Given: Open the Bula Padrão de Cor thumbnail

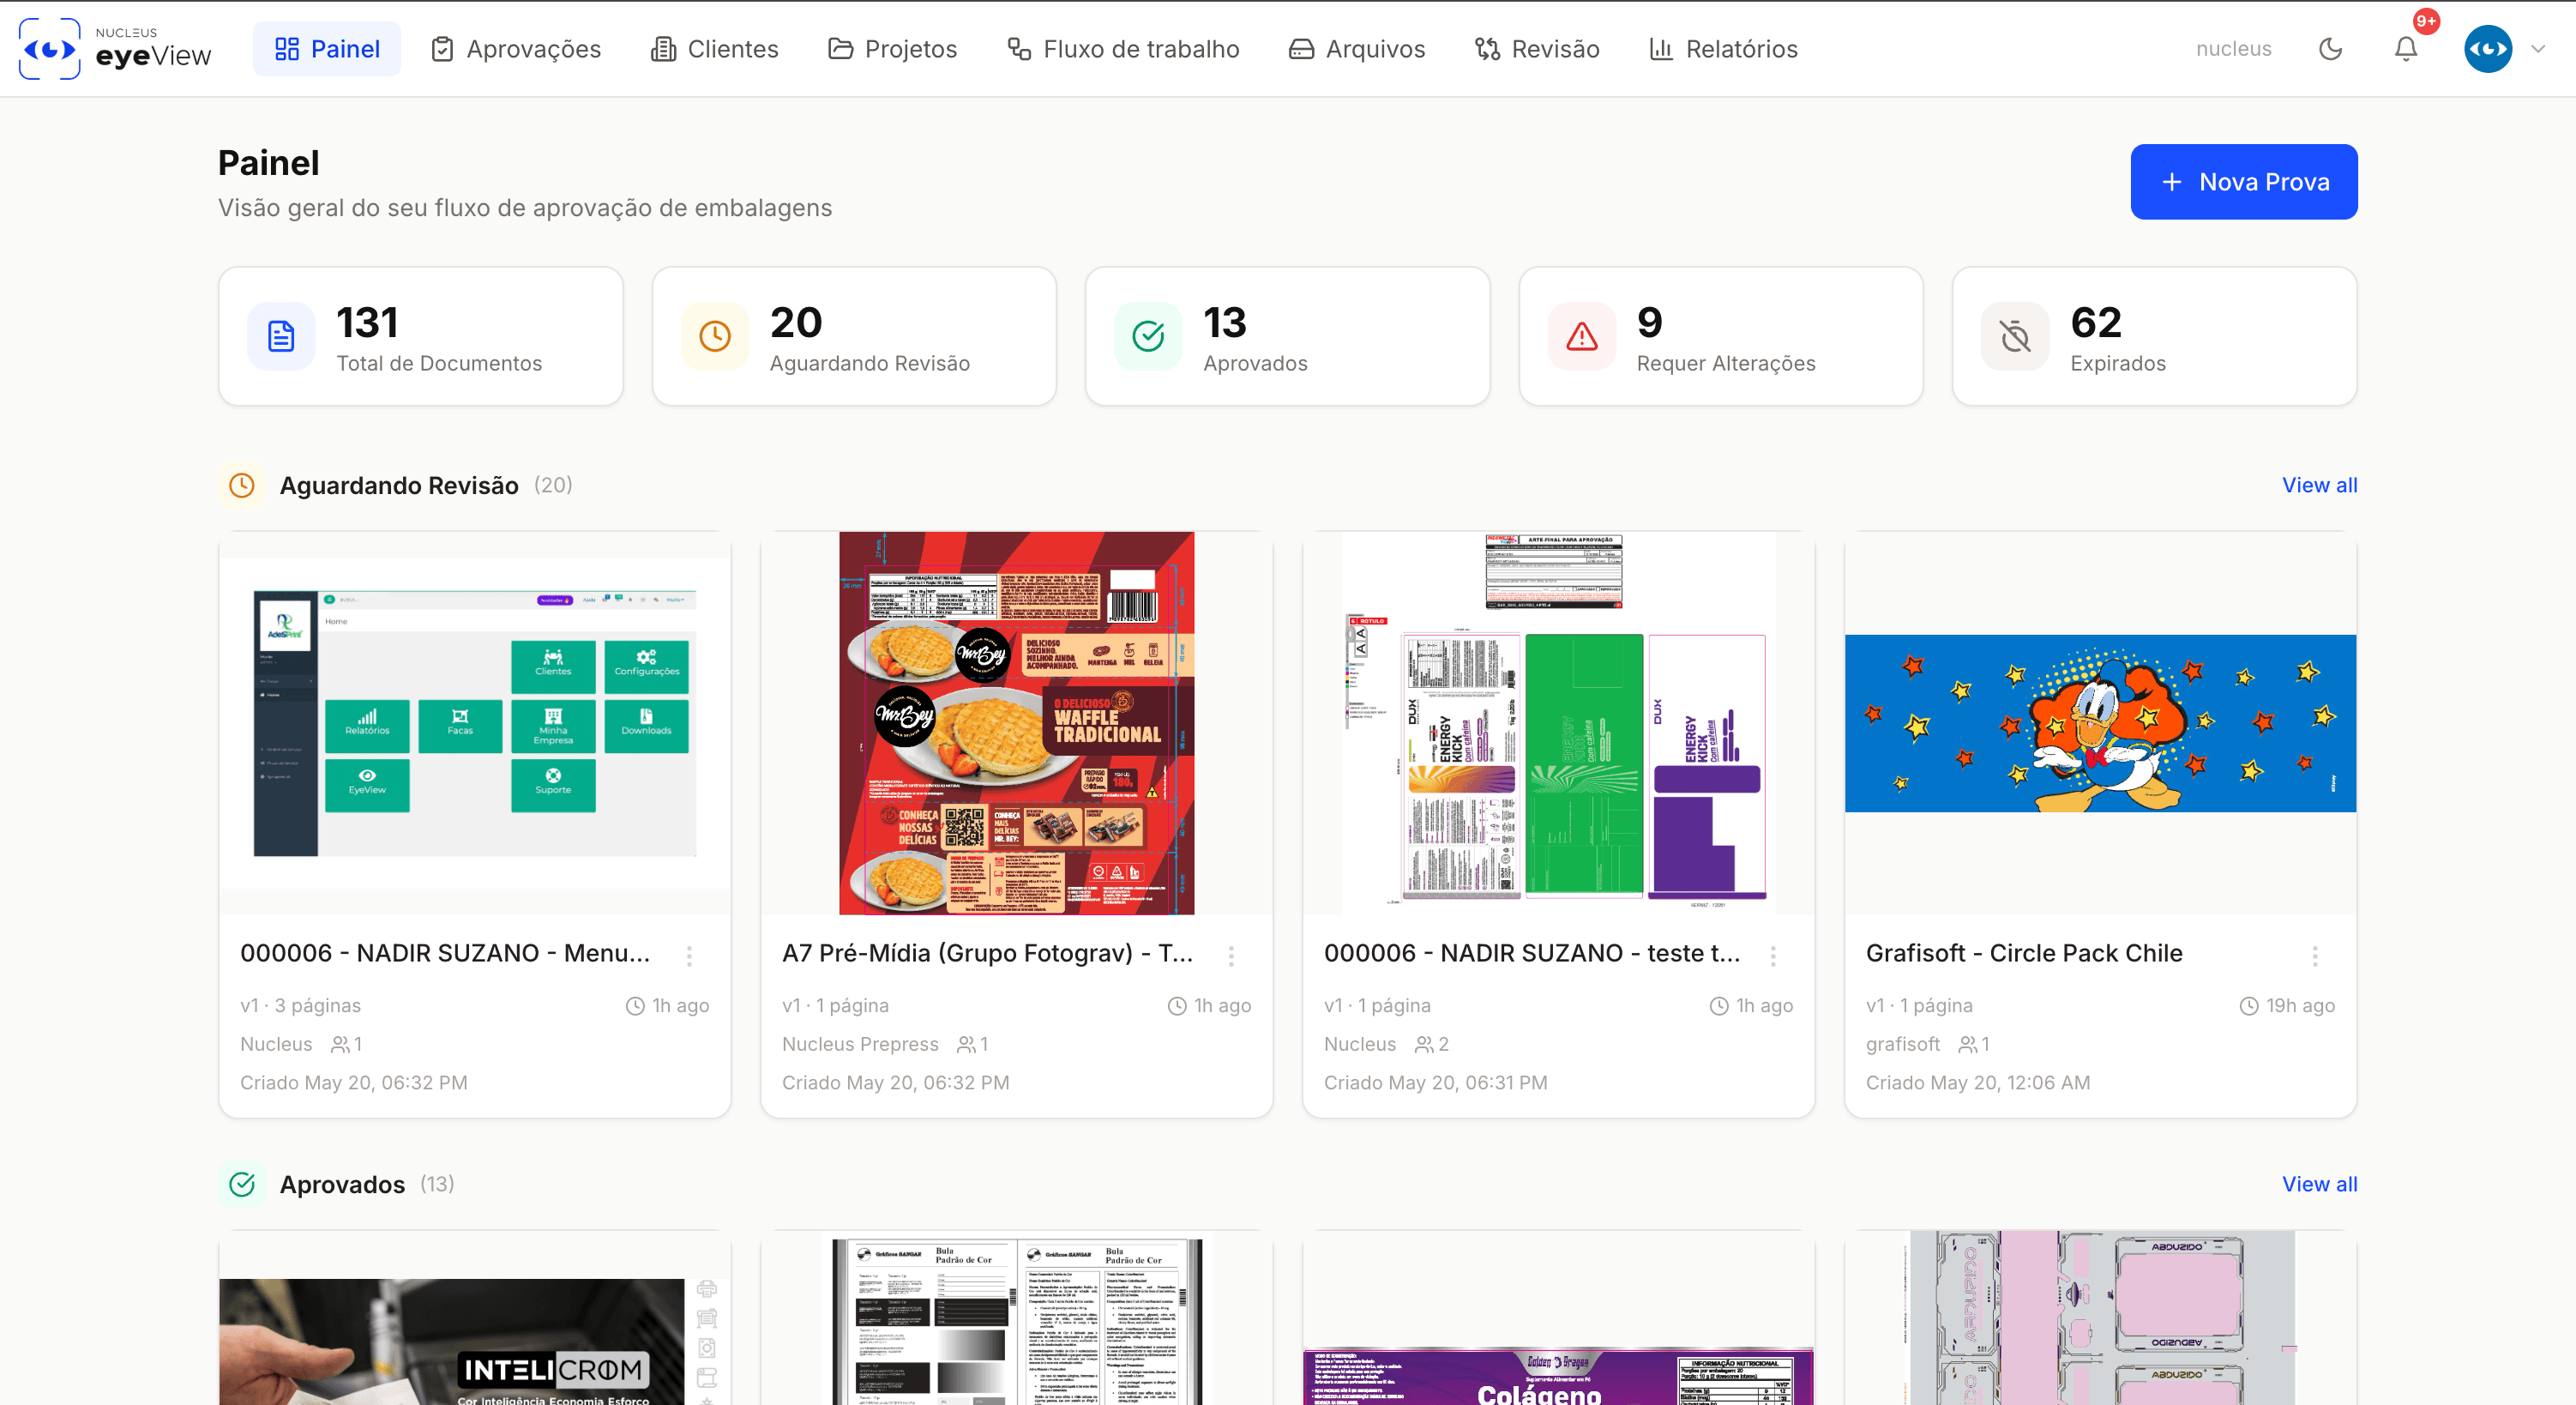Looking at the screenshot, I should click(1017, 1318).
